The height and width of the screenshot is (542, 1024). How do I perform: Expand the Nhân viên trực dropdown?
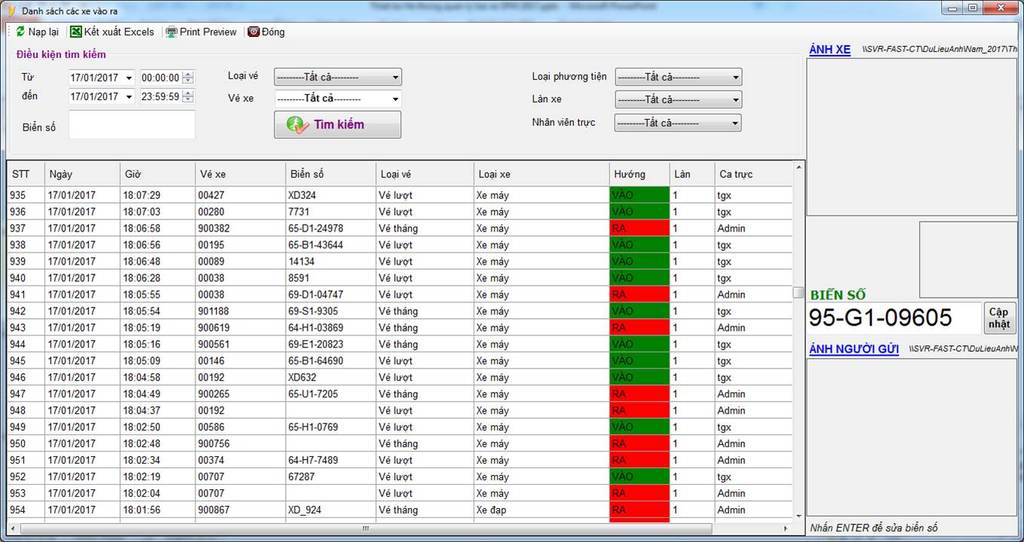click(736, 123)
